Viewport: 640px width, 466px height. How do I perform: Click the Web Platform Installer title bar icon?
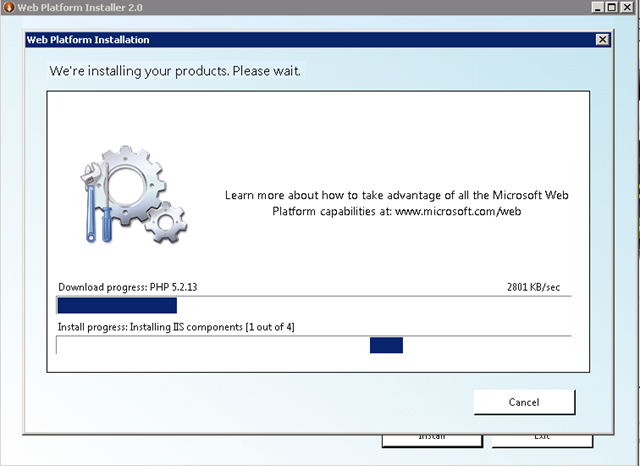pos(8,7)
